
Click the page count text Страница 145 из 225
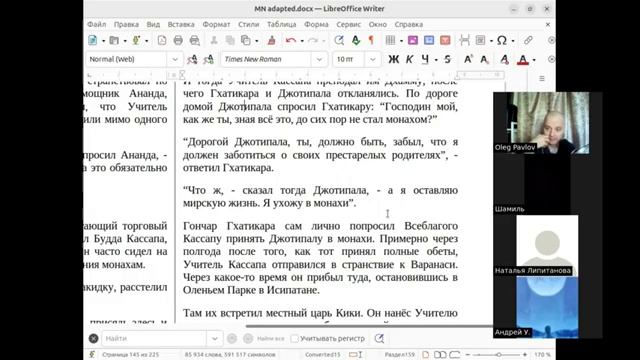[131, 355]
